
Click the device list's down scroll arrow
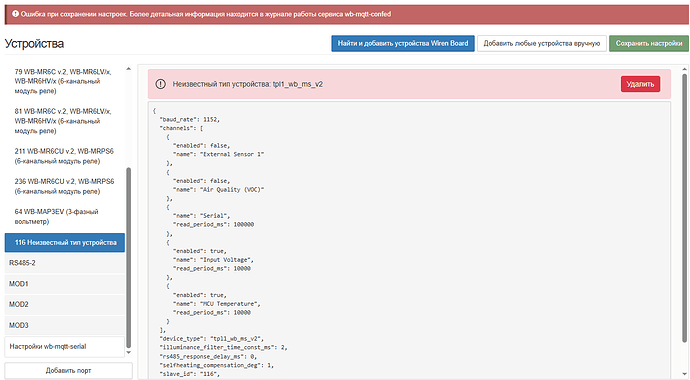pyautogui.click(x=128, y=352)
